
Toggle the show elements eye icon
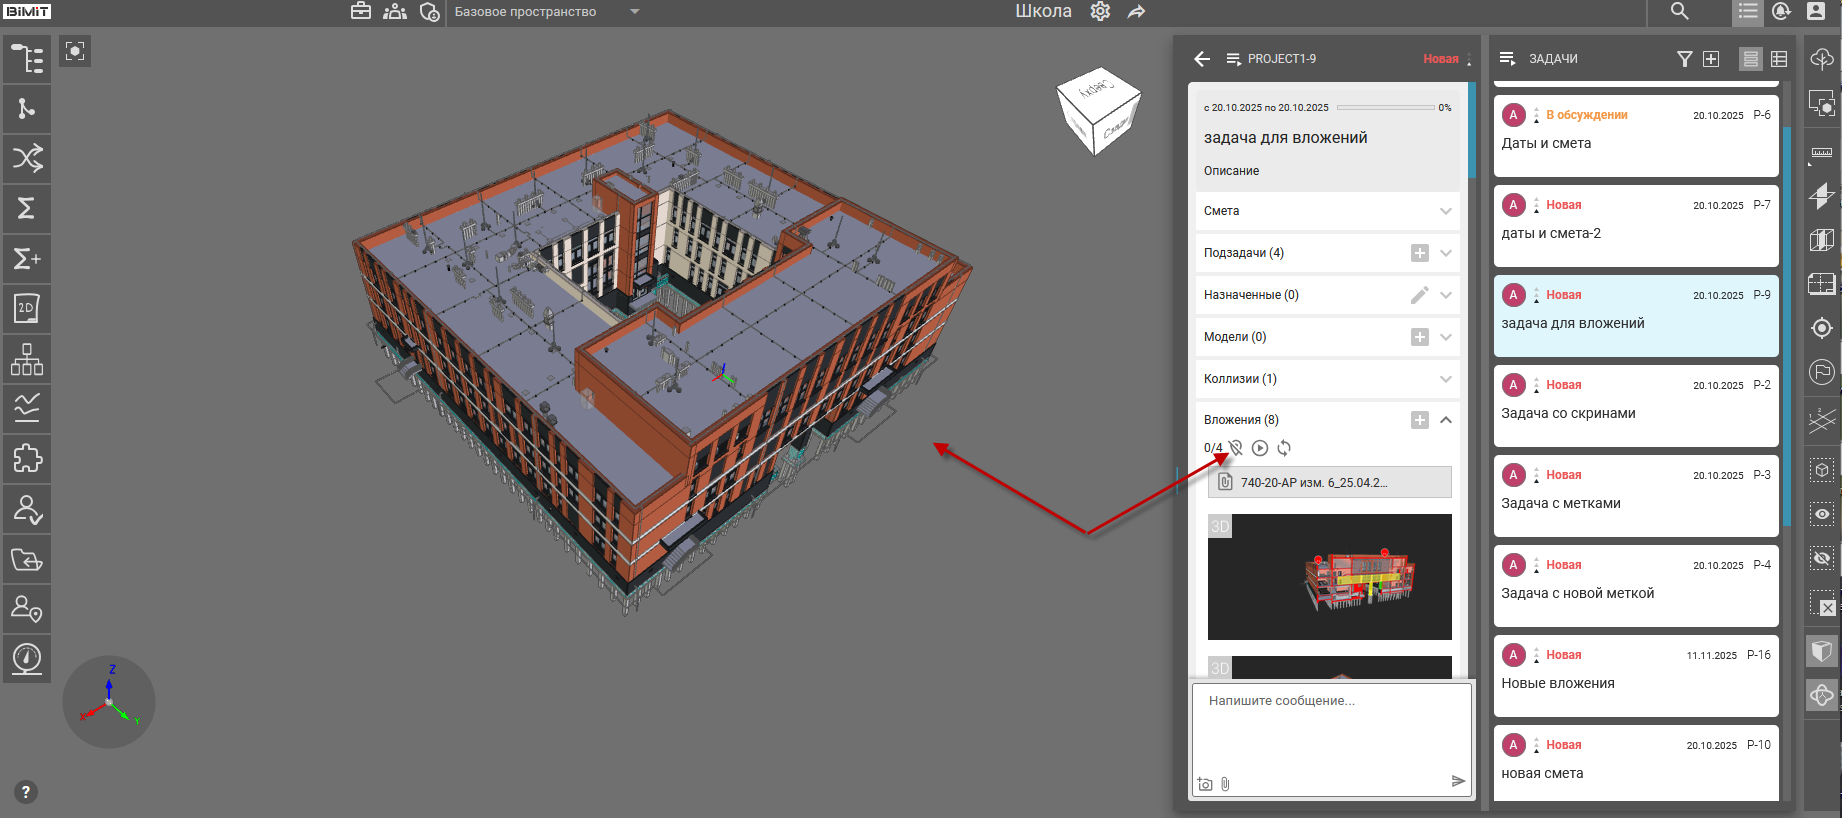click(1822, 514)
